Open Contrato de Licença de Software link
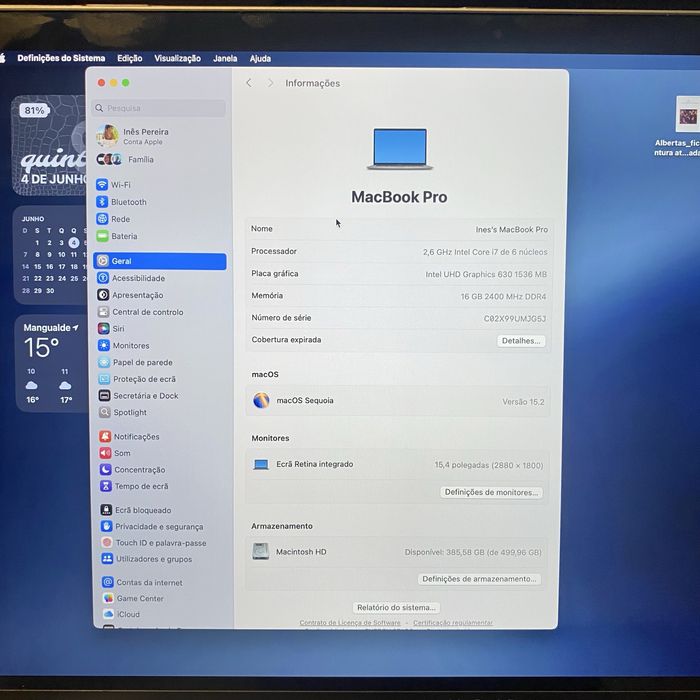700x700 pixels. coord(350,623)
